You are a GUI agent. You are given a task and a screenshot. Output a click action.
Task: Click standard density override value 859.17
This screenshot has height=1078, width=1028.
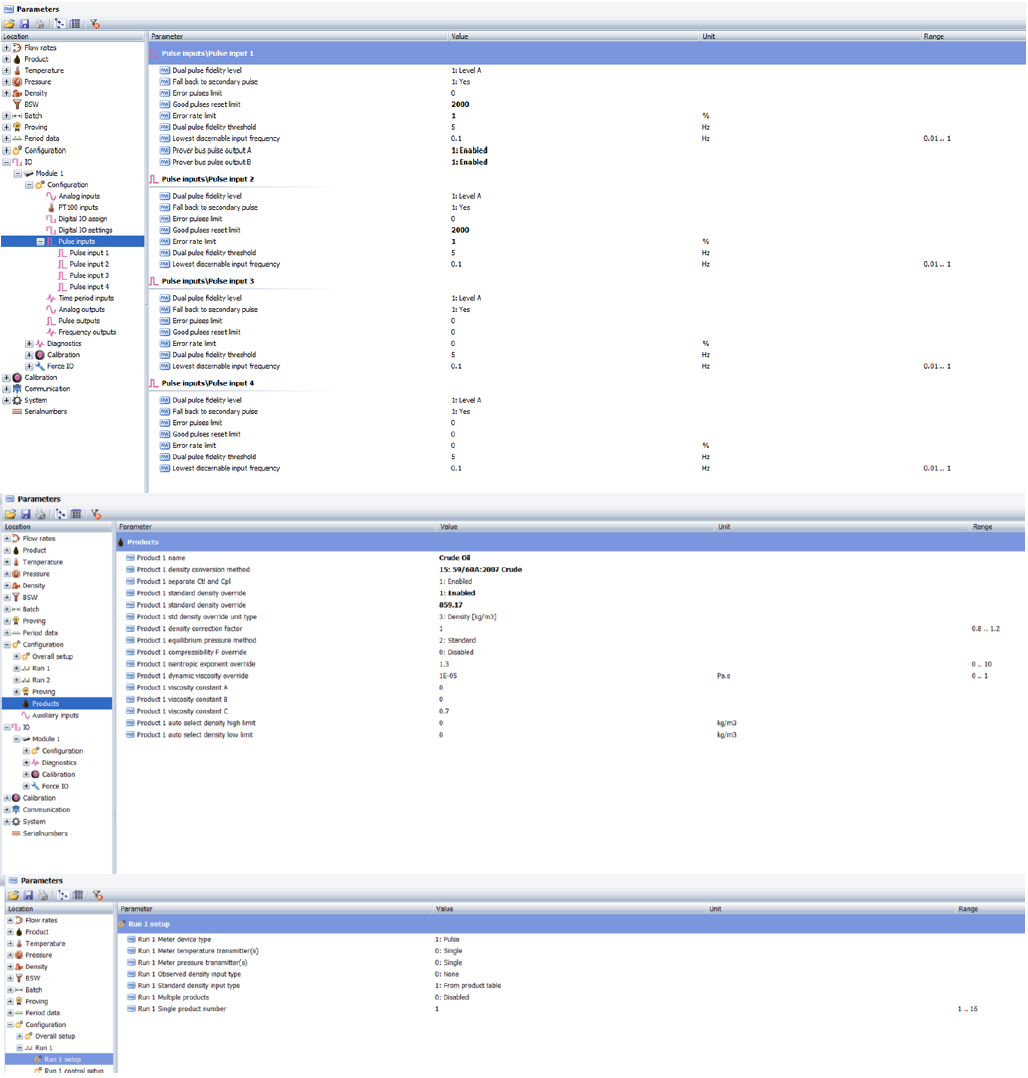[450, 606]
